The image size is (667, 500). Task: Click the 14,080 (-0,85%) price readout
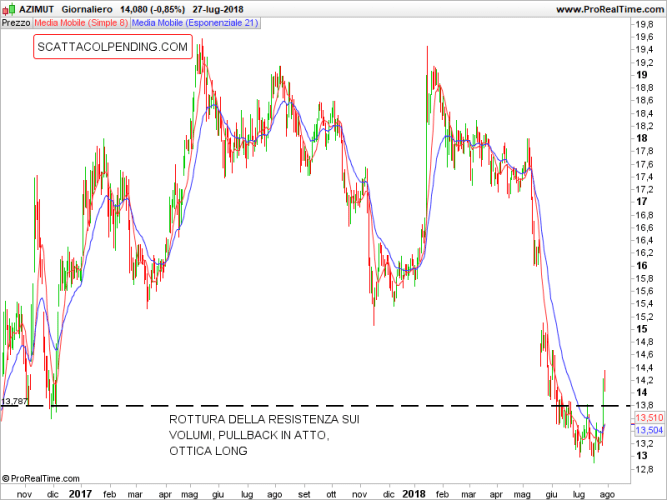152,9
